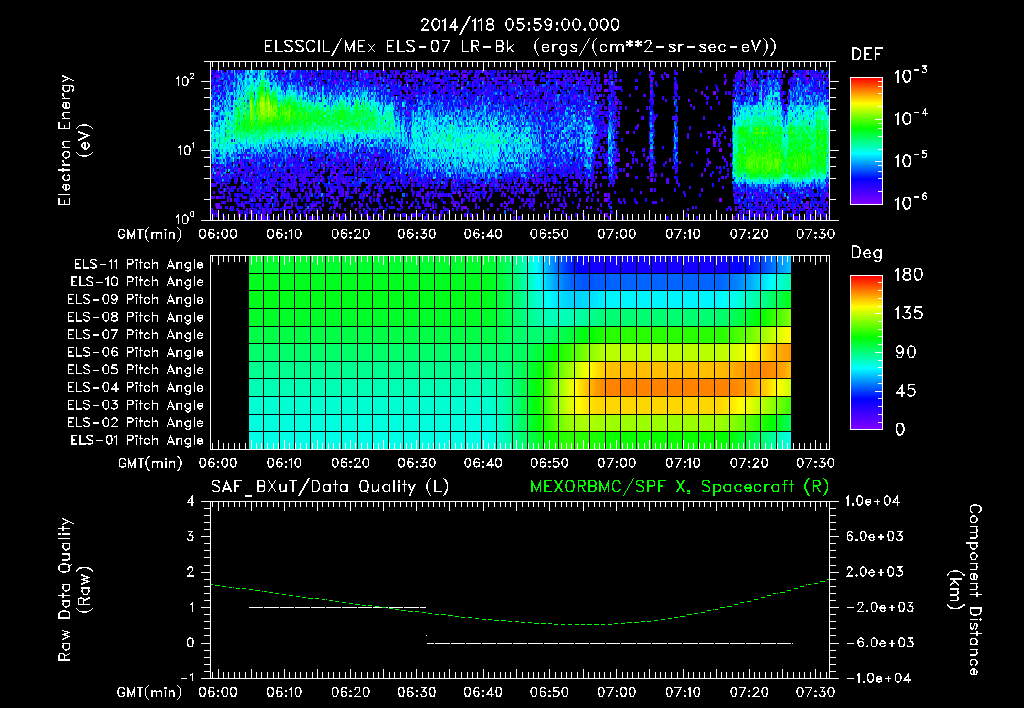Click 07:00 tick under the energy spectrogram
The image size is (1024, 708).
tap(616, 234)
